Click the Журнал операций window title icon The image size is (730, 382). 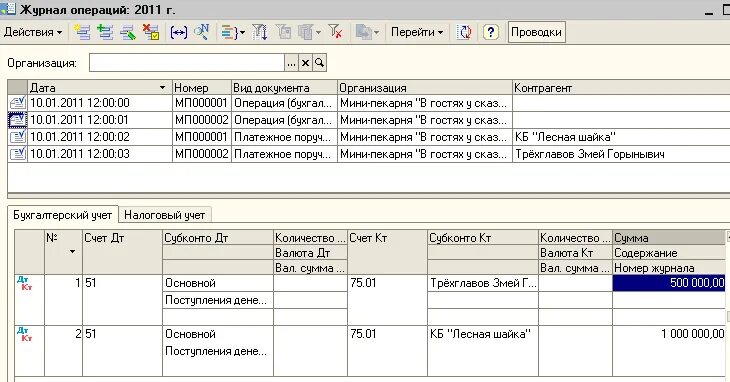pyautogui.click(x=8, y=8)
